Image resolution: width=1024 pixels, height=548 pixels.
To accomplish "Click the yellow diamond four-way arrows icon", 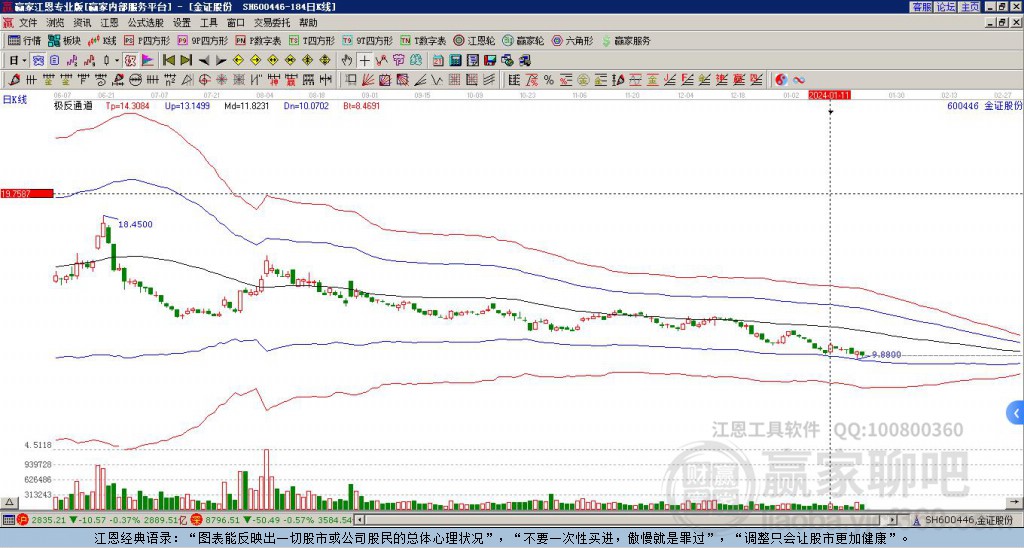I will coord(325,61).
